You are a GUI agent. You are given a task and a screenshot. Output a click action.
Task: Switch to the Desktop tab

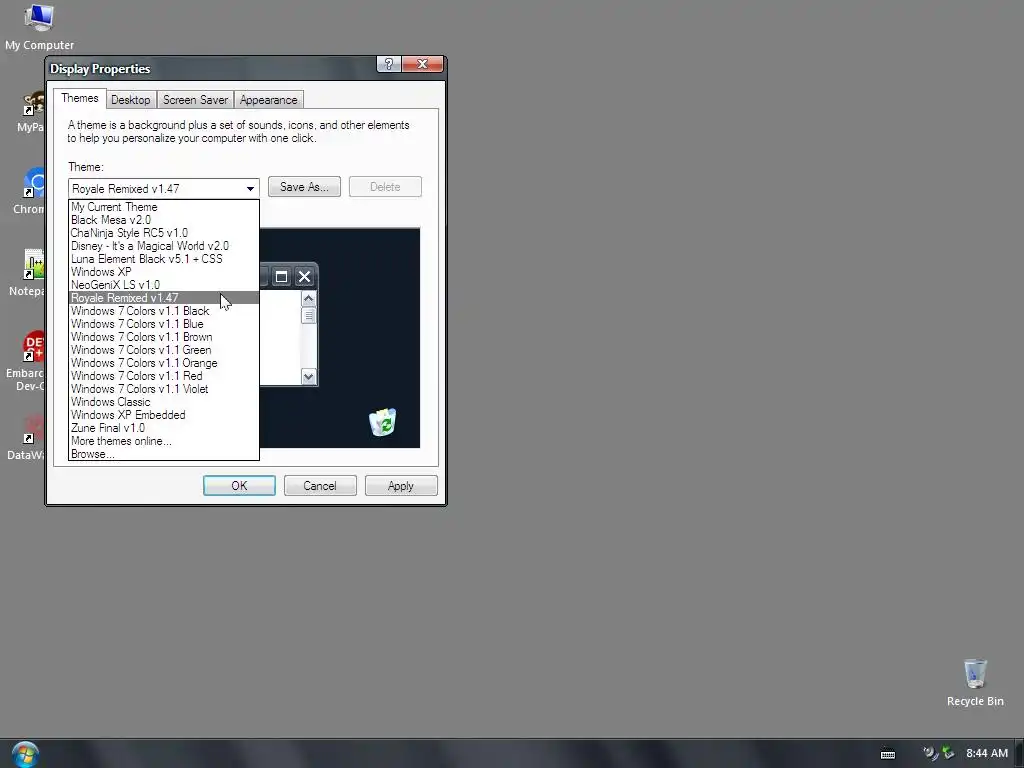(x=131, y=100)
